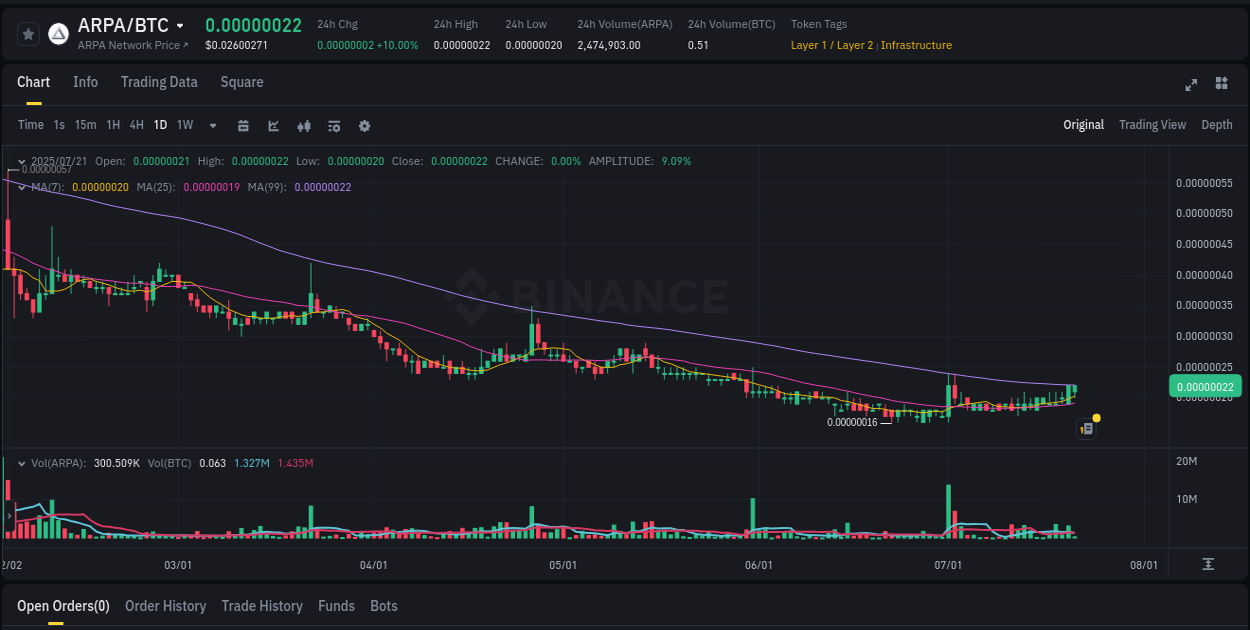Open ARPA Network Price link

pyautogui.click(x=128, y=45)
